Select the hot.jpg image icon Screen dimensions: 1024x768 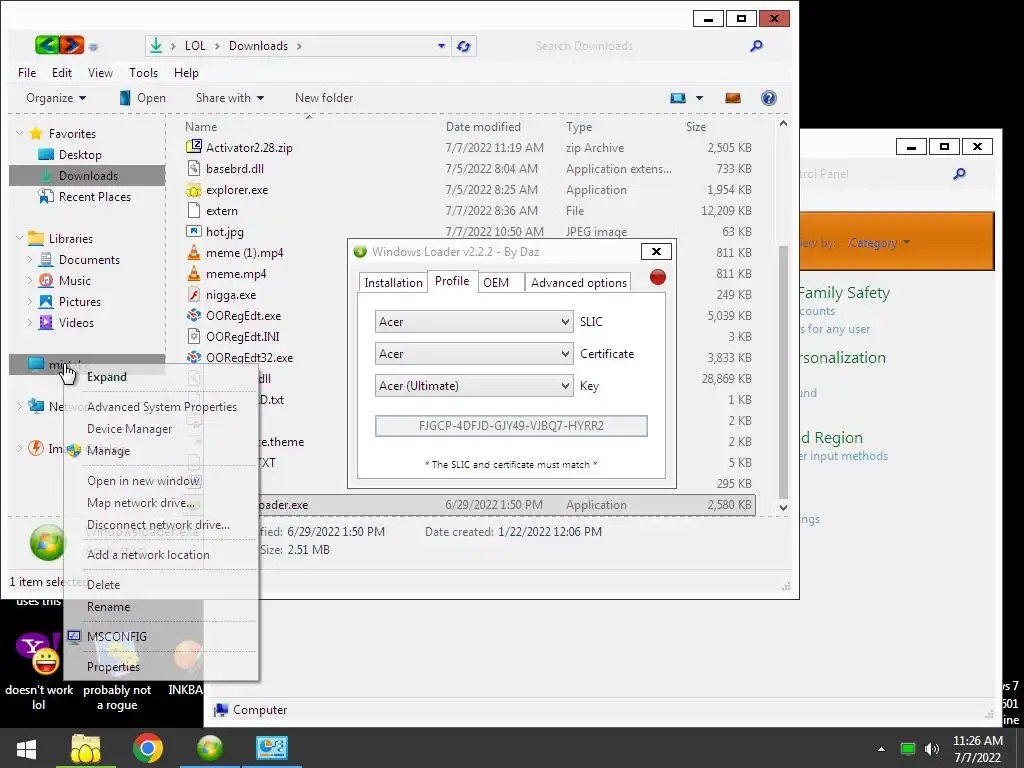[193, 231]
